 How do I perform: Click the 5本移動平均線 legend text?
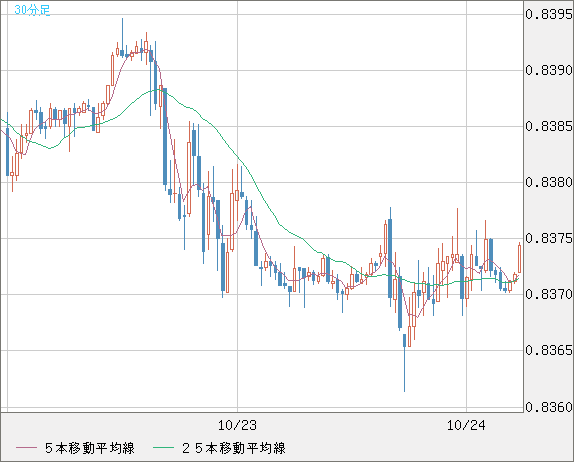click(90, 448)
